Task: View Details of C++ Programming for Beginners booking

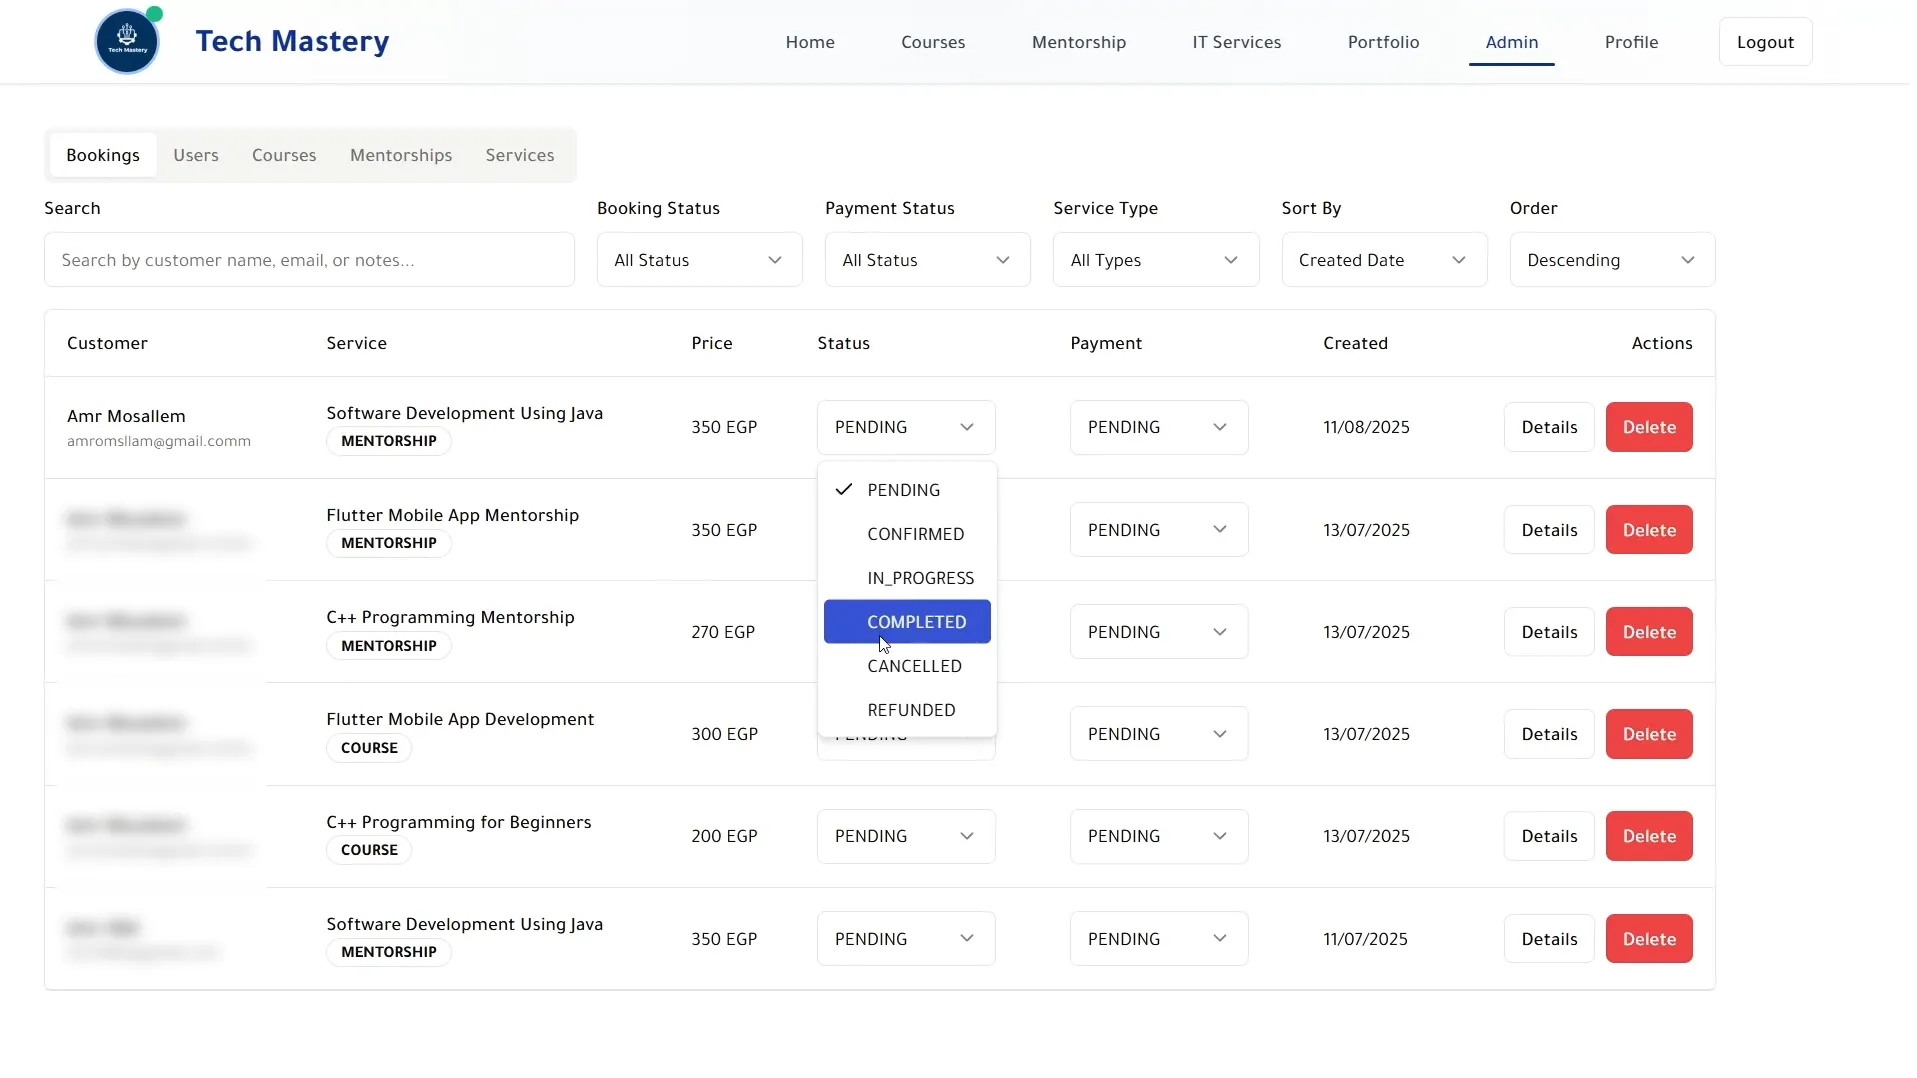Action: coord(1549,836)
